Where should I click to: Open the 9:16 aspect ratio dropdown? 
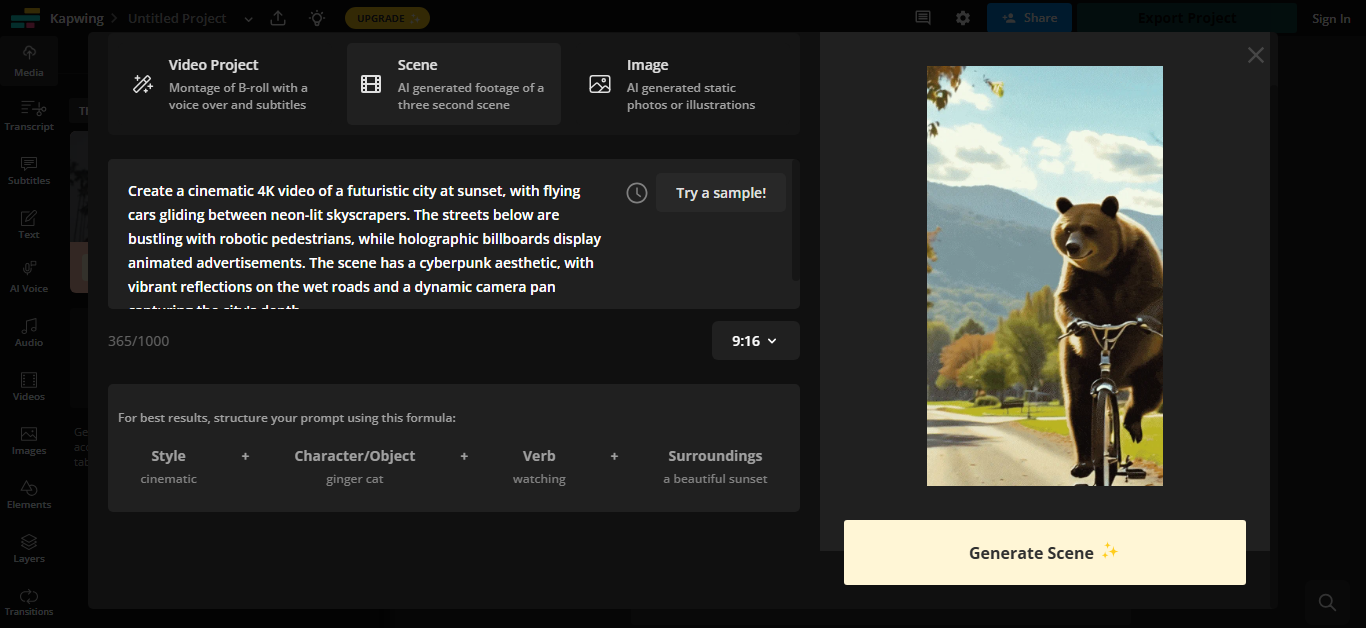coord(756,341)
